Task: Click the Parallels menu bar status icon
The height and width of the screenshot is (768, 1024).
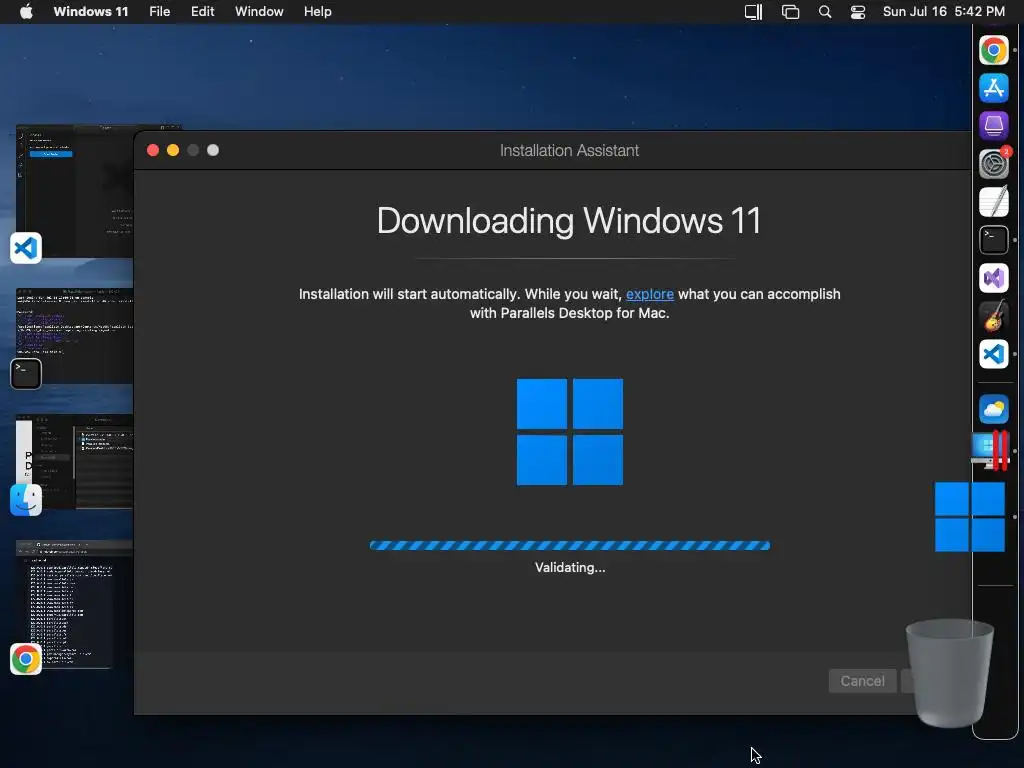Action: (x=753, y=12)
